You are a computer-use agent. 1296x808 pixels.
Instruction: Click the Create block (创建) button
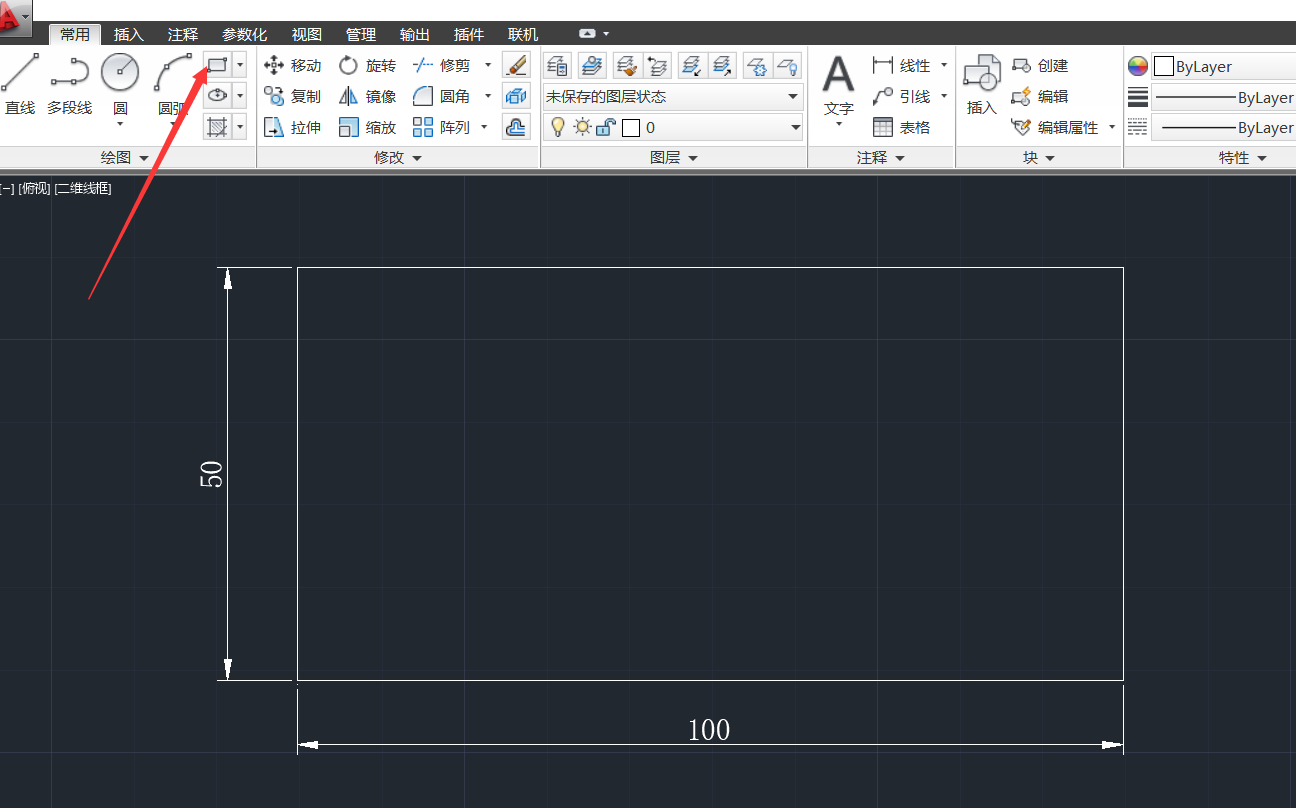pyautogui.click(x=1040, y=66)
